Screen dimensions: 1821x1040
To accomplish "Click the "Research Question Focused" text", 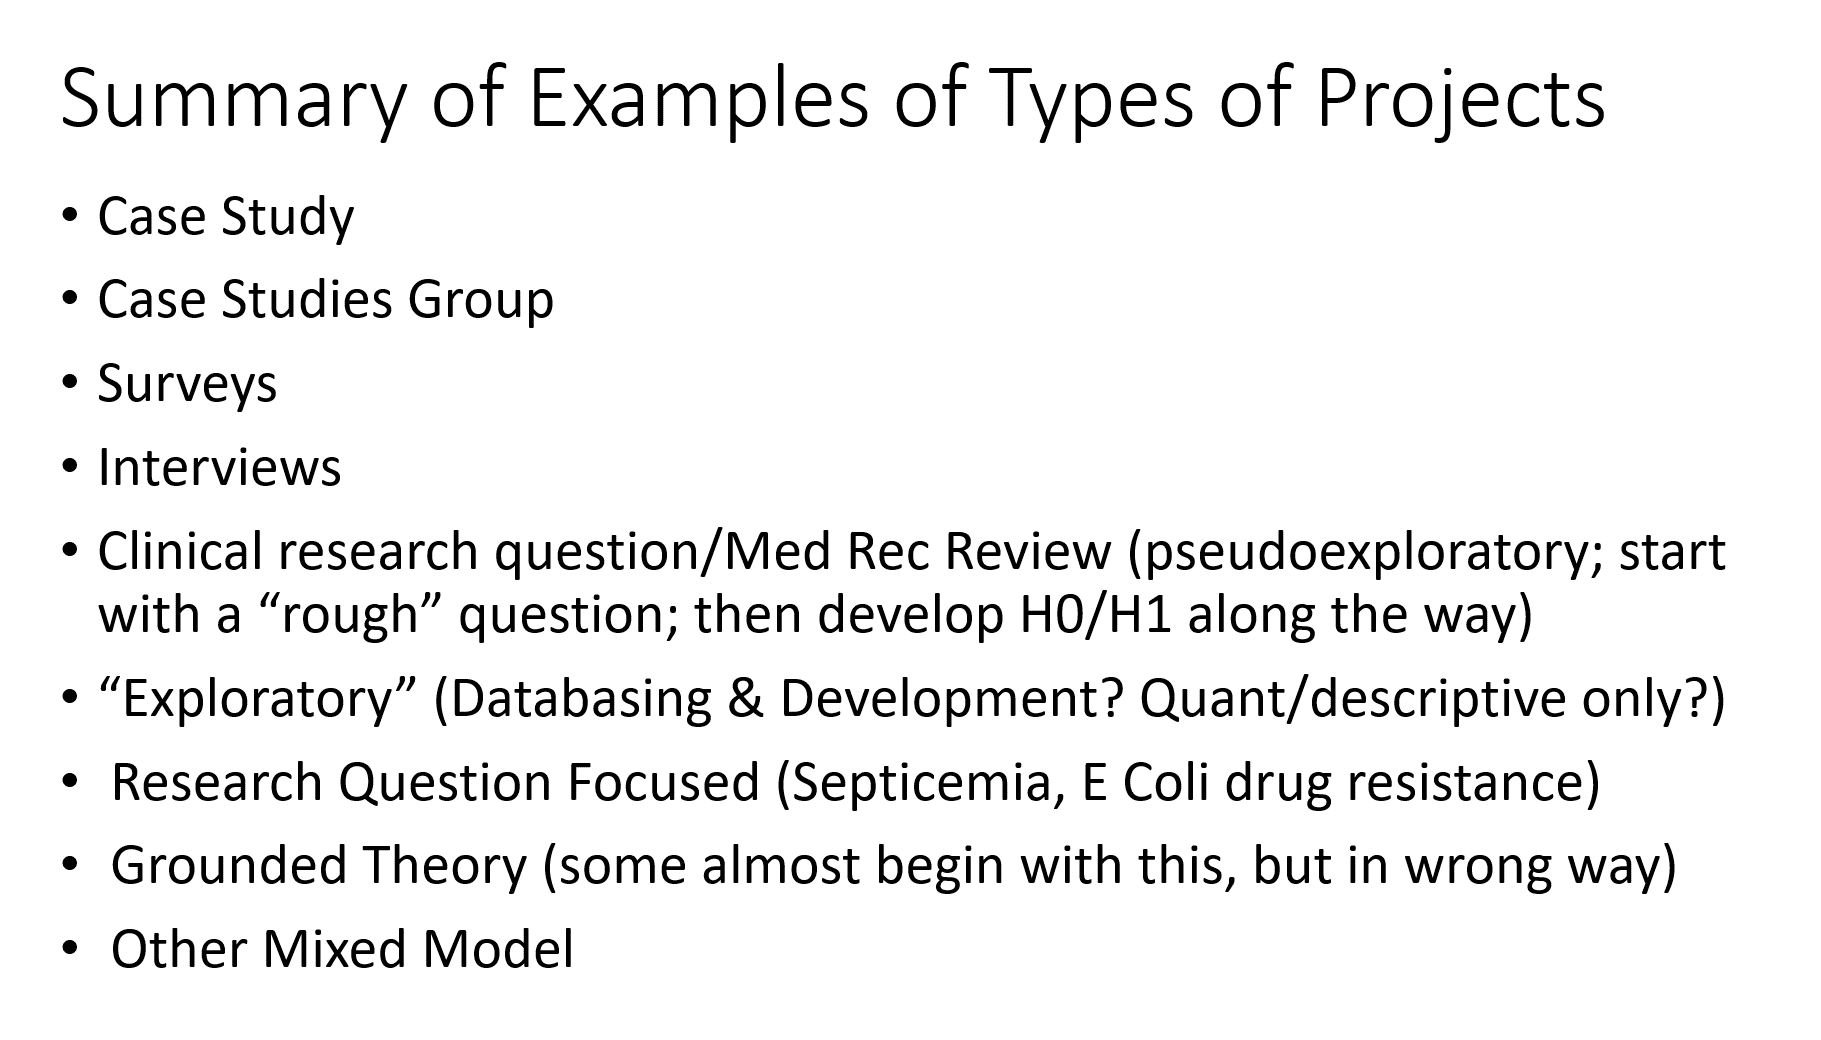I will [435, 782].
